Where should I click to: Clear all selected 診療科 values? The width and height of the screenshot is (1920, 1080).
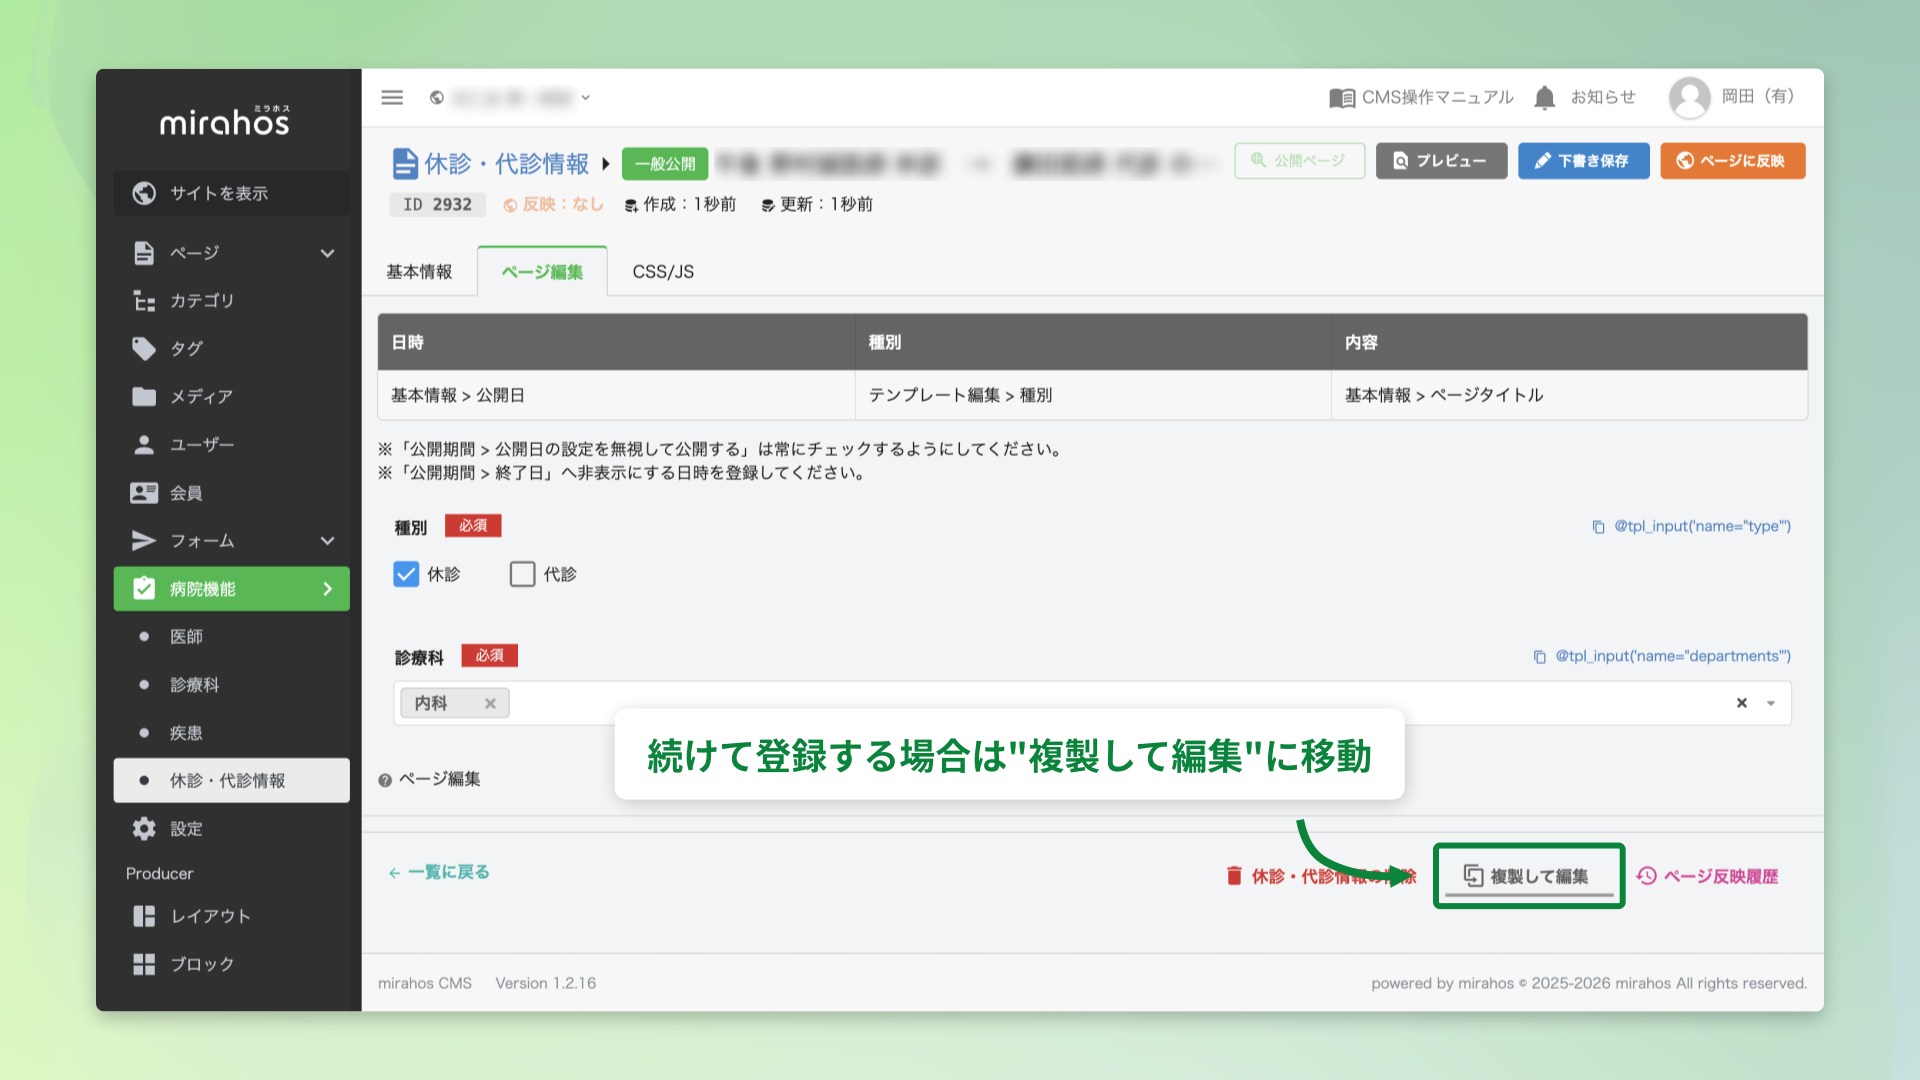click(1741, 703)
